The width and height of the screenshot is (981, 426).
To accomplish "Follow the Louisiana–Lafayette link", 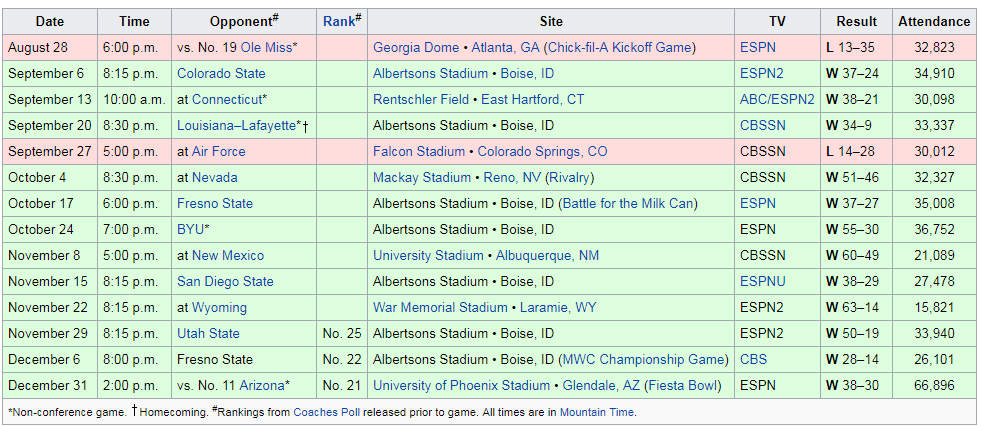I will click(236, 125).
